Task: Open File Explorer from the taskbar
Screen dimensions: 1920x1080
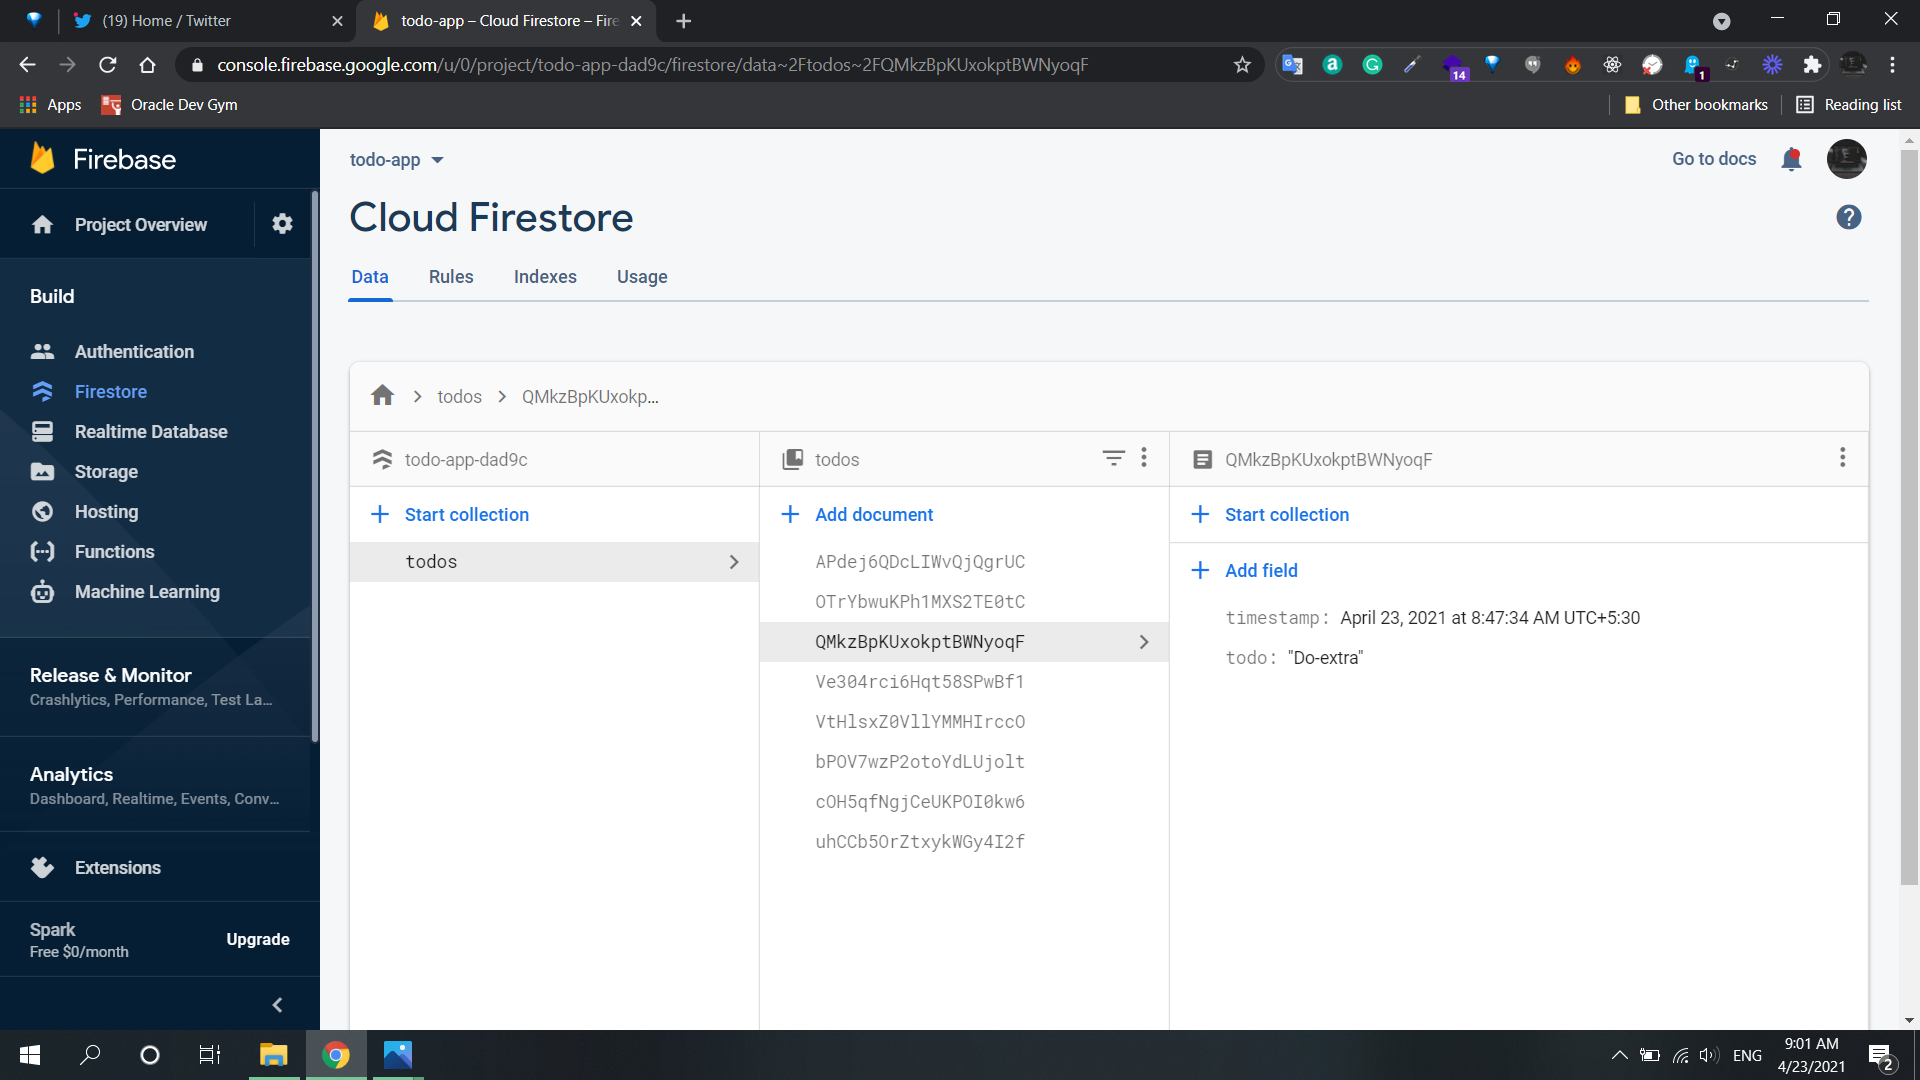Action: pos(273,1055)
